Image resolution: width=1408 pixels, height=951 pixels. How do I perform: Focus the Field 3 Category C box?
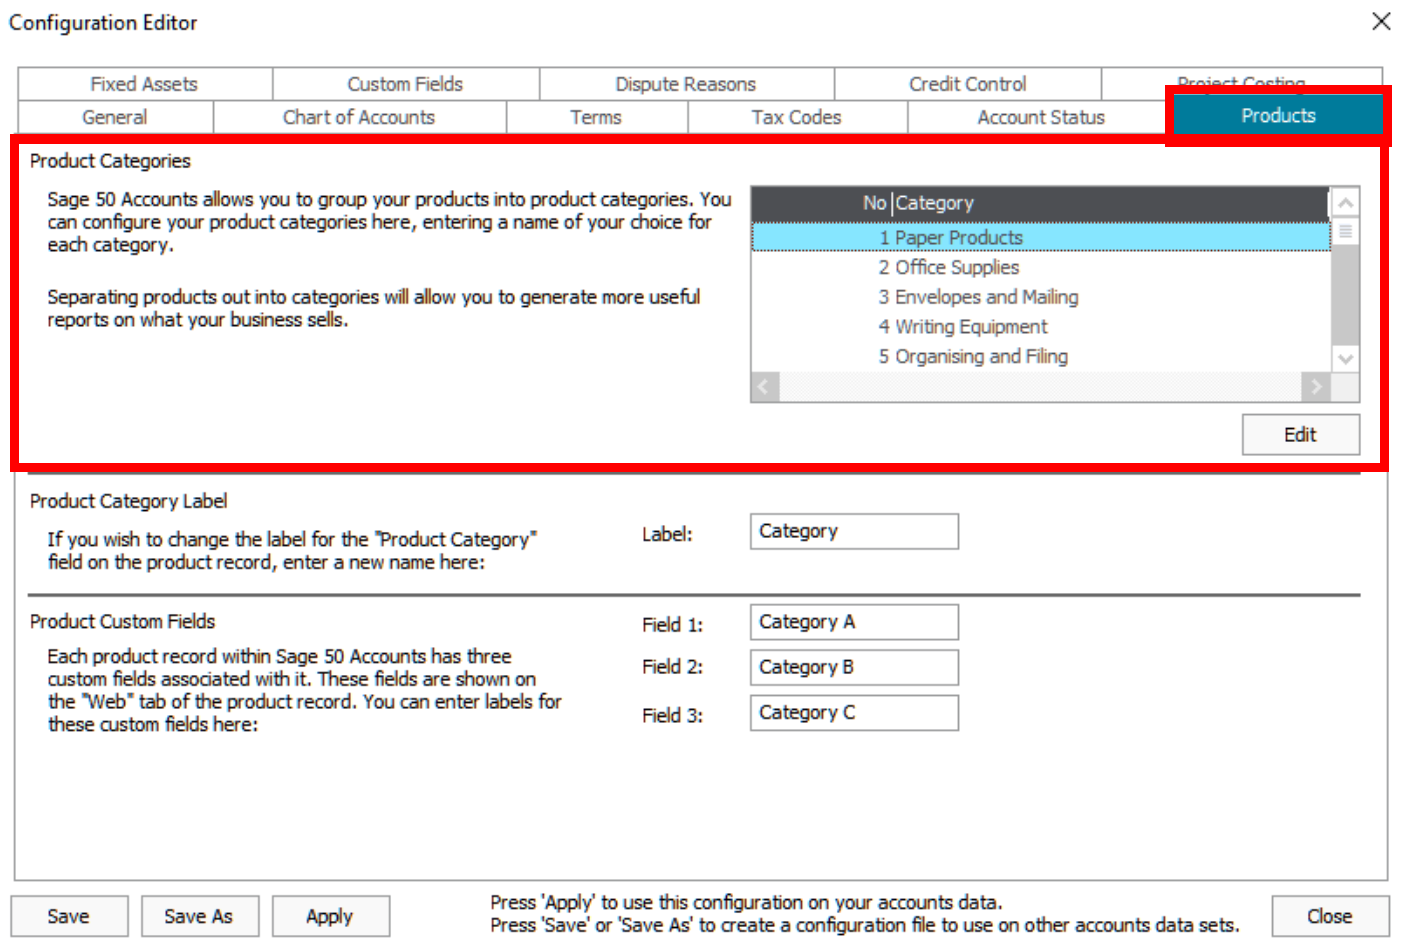[853, 713]
